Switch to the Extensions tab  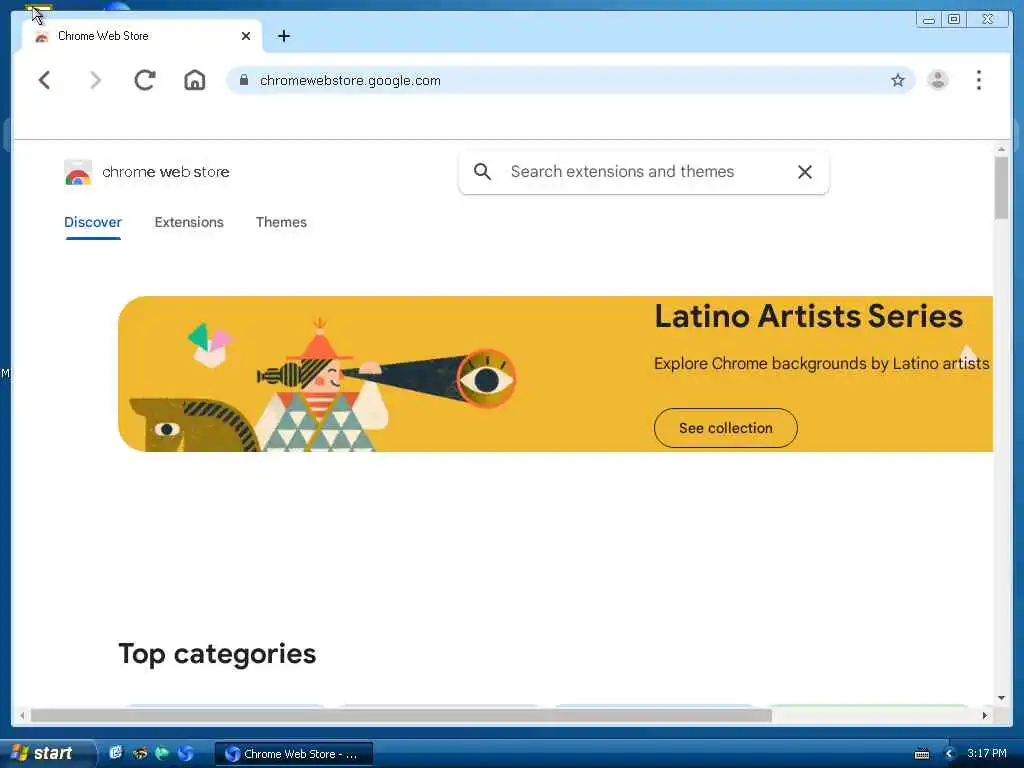click(x=189, y=222)
